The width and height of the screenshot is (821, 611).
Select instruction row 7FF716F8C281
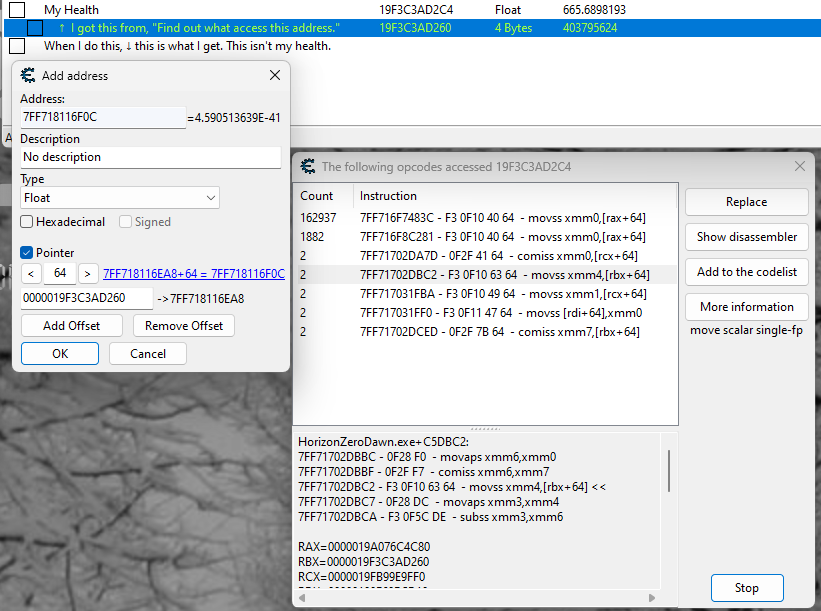coord(487,237)
